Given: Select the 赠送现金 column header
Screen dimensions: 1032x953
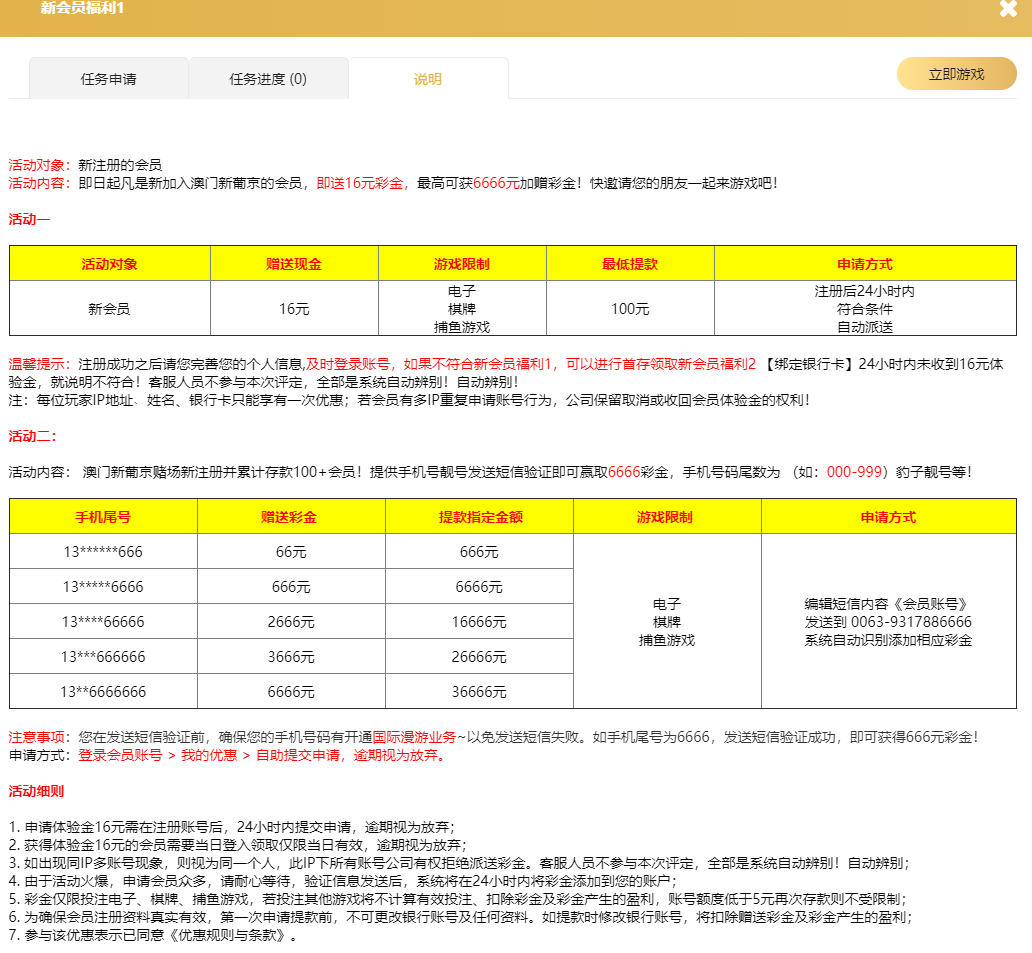Looking at the screenshot, I should 294,264.
